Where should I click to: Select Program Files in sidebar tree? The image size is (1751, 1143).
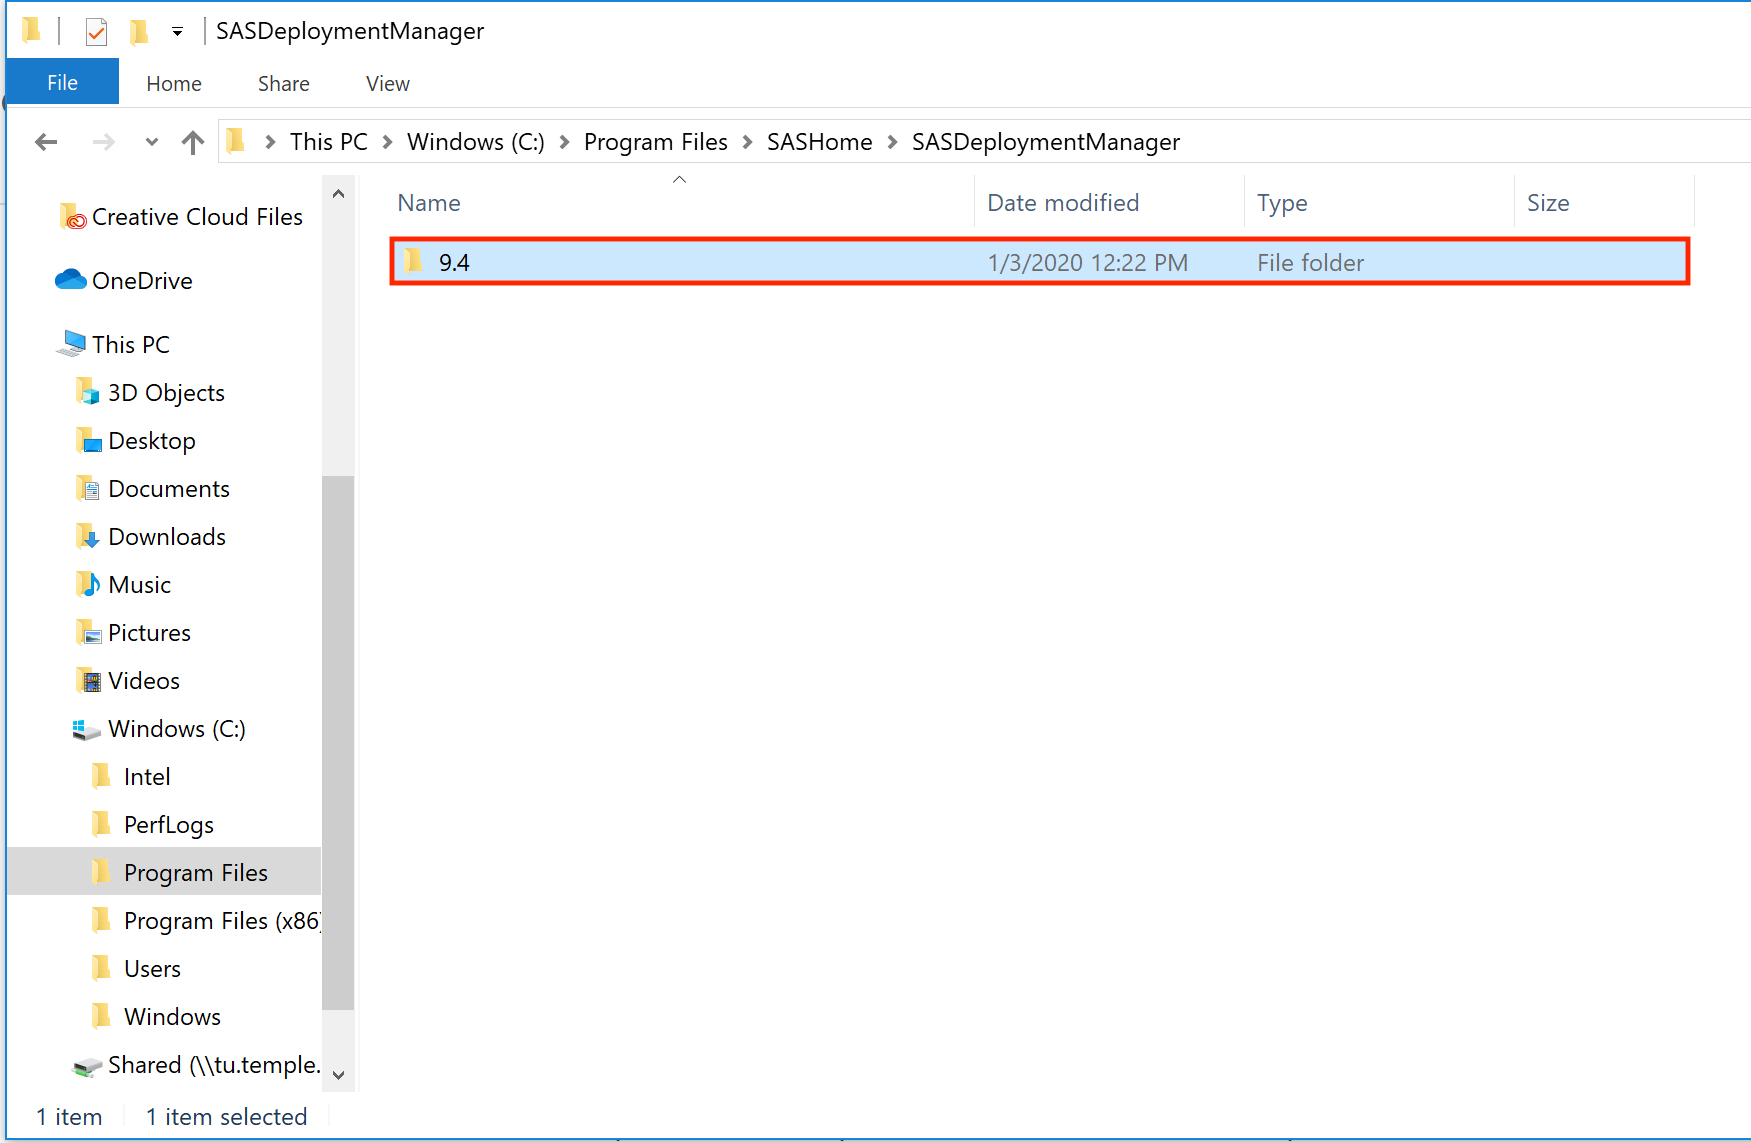[196, 873]
